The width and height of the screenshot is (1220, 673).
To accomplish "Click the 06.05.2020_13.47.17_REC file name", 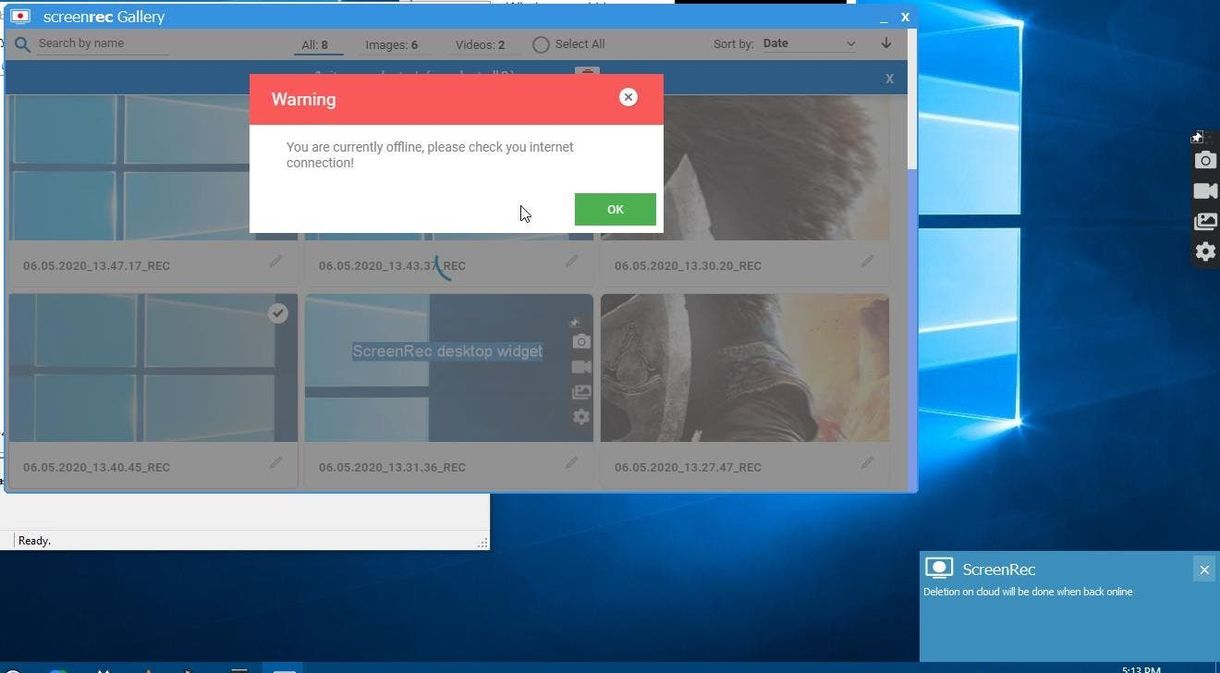I will (x=96, y=266).
